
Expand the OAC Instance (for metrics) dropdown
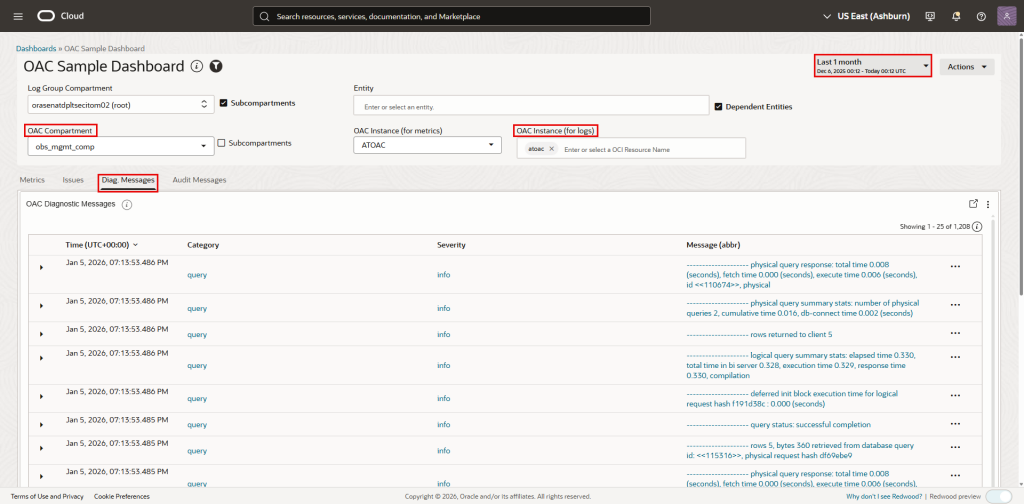427,146
